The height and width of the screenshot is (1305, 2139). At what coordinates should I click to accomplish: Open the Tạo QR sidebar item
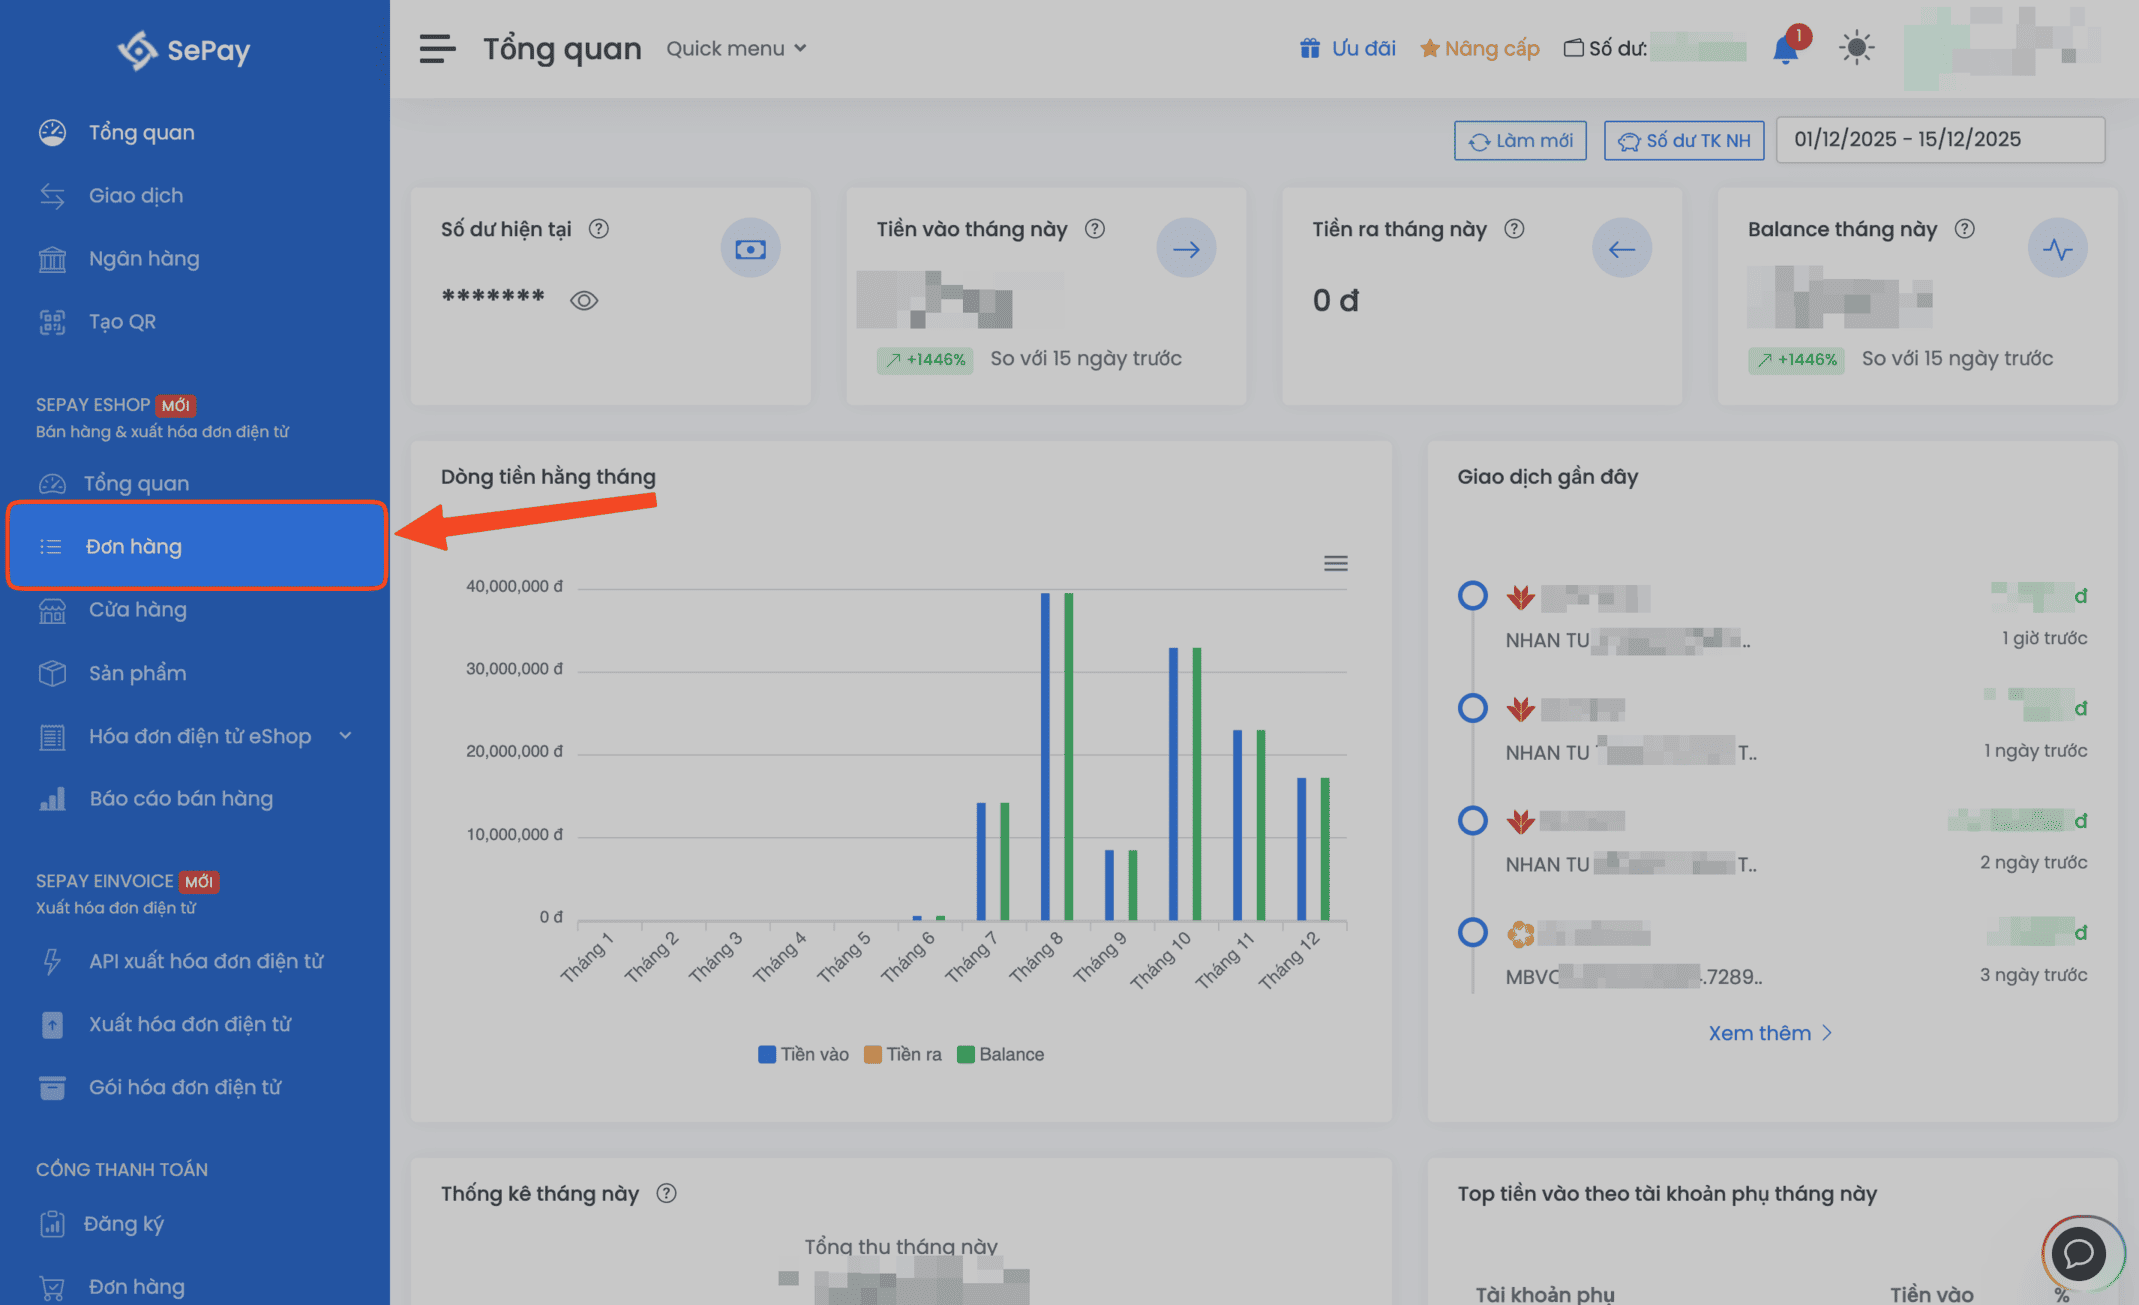click(x=122, y=322)
